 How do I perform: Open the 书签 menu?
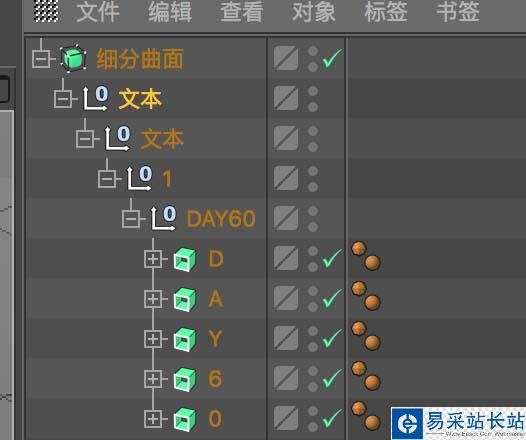[458, 12]
